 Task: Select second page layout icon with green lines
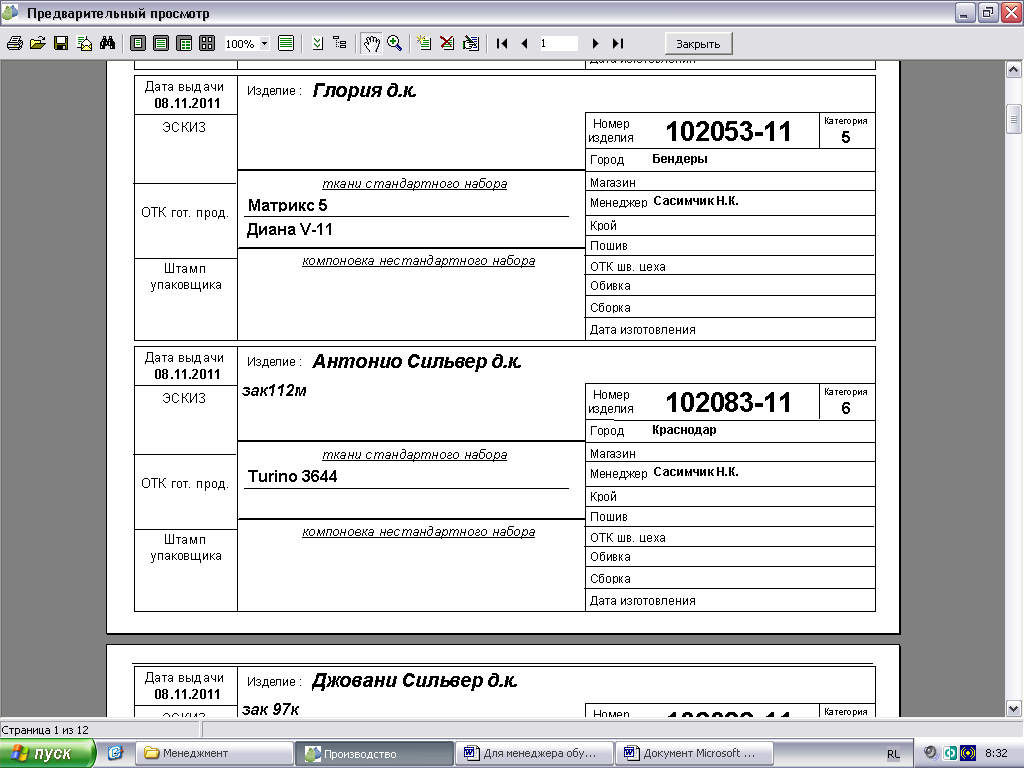pyautogui.click(x=161, y=43)
